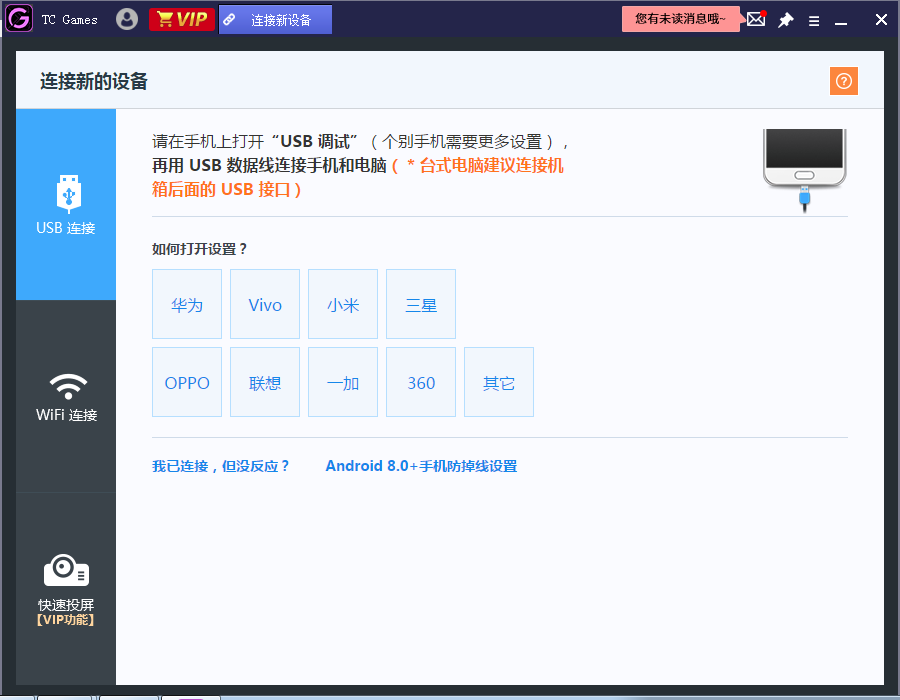This screenshot has height=700, width=900.
Task: Choose the Vivo brand tile
Action: [265, 304]
